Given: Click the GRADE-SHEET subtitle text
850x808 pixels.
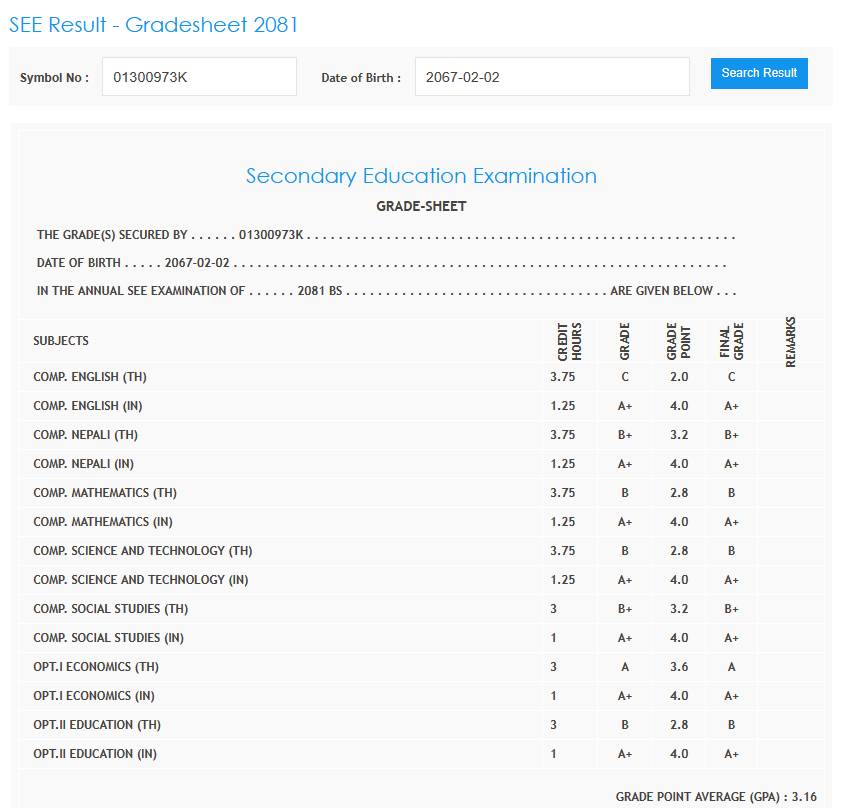Looking at the screenshot, I should click(421, 207).
